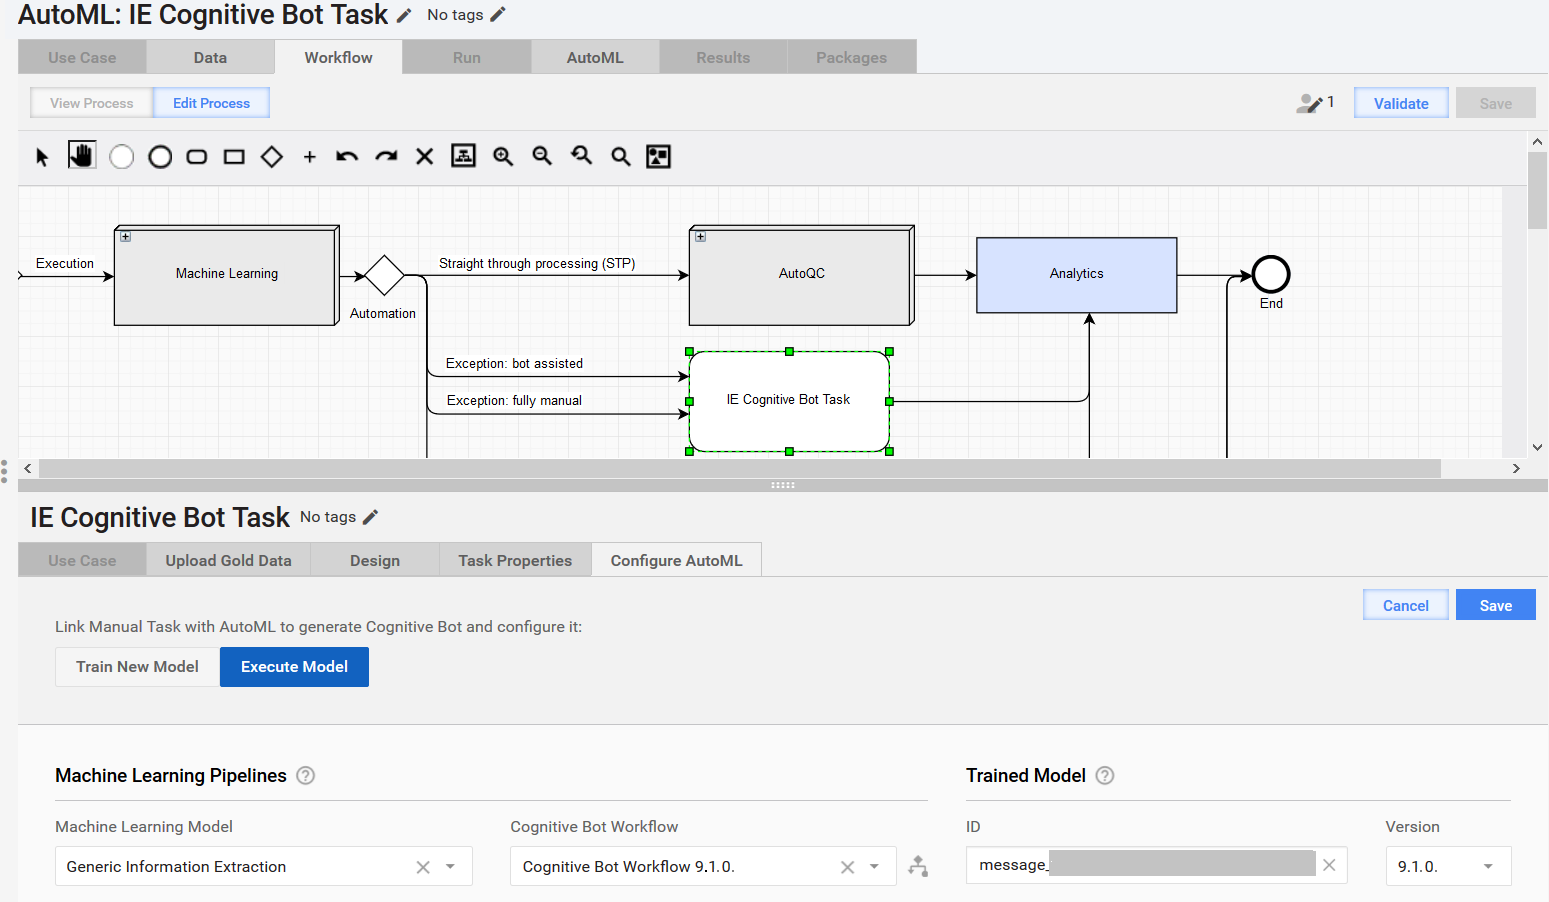
Task: Select the Train New Model option
Action: [137, 667]
